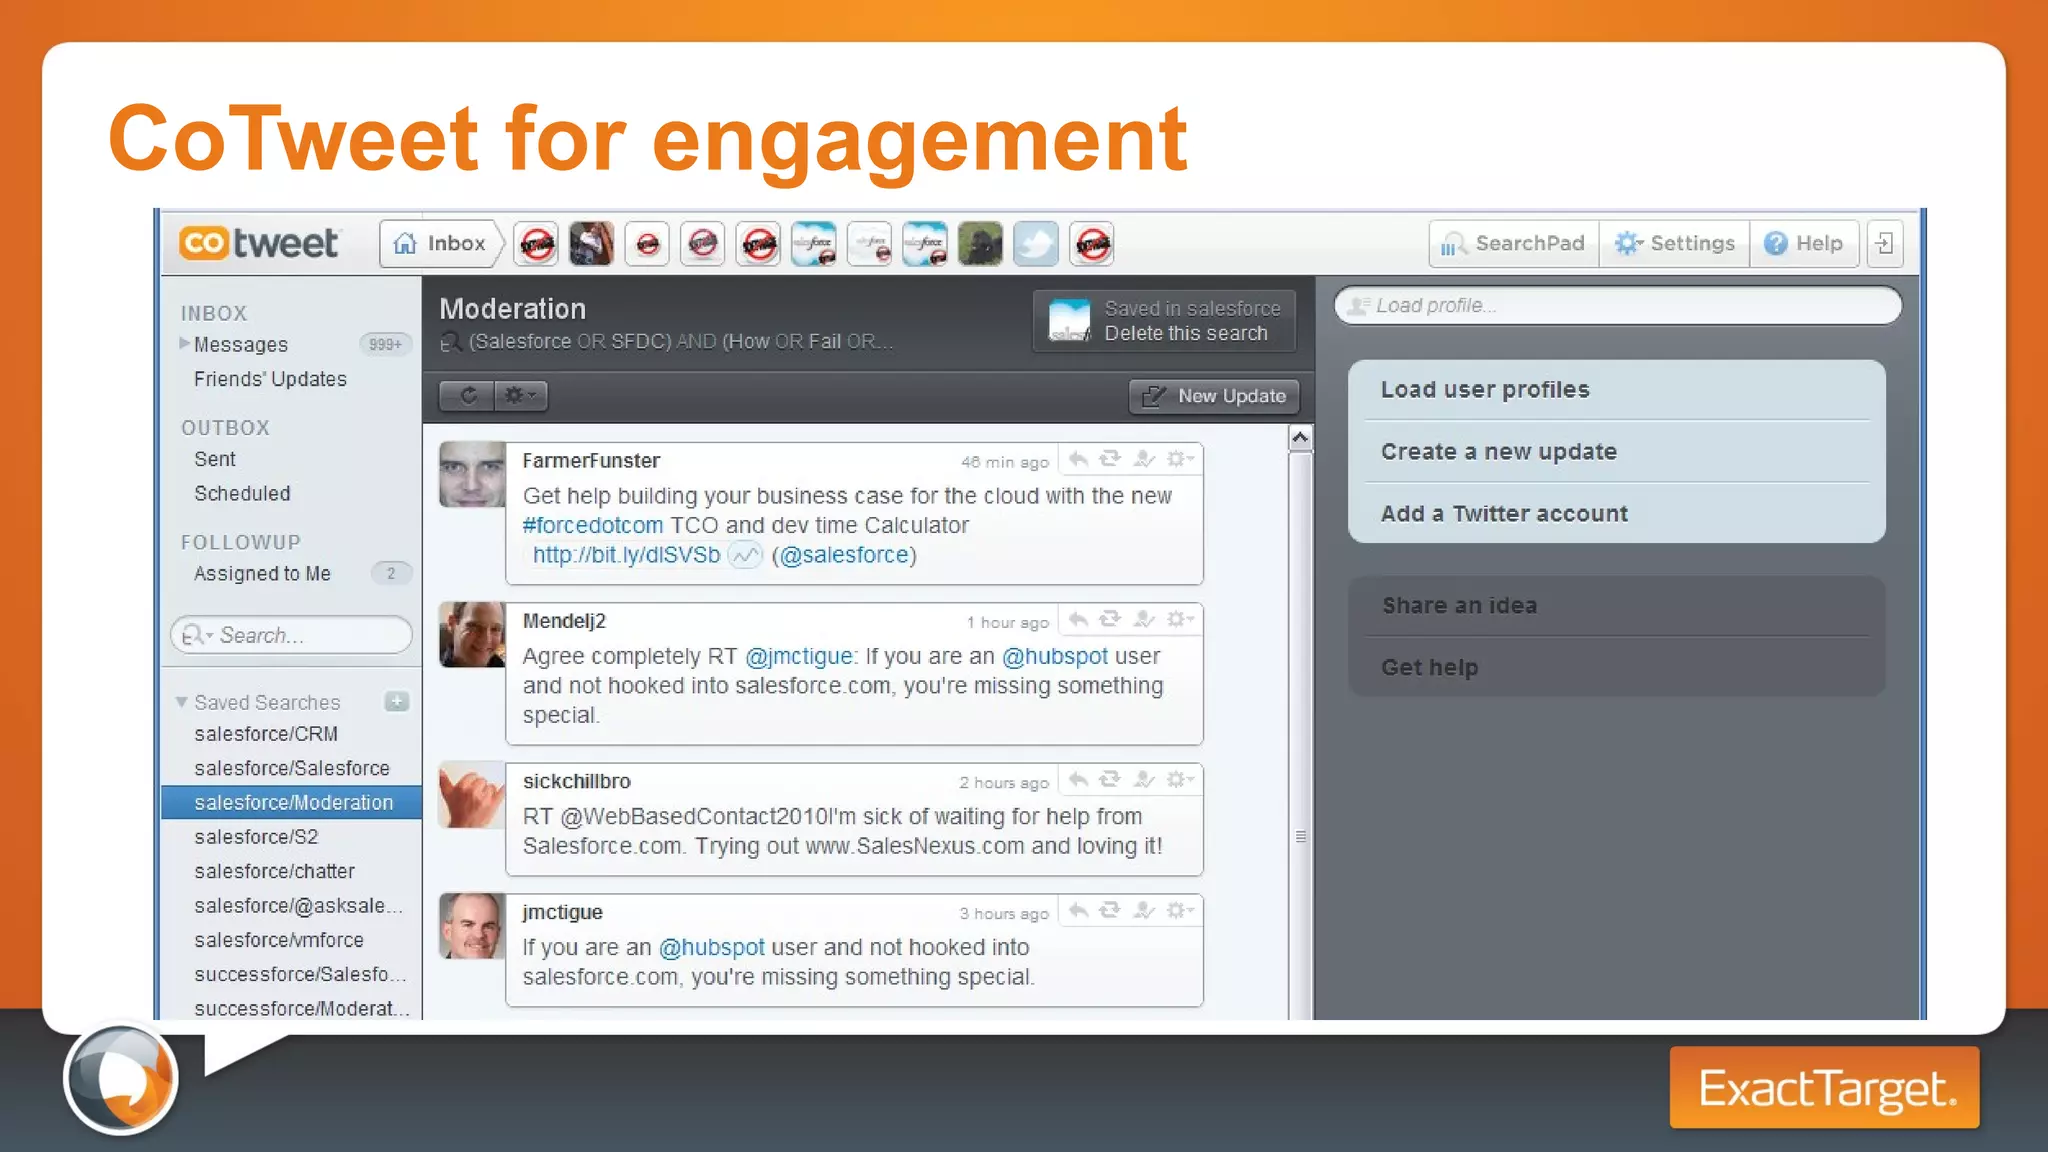2048x1152 pixels.
Task: Click the sign out icon
Action: [x=1884, y=243]
